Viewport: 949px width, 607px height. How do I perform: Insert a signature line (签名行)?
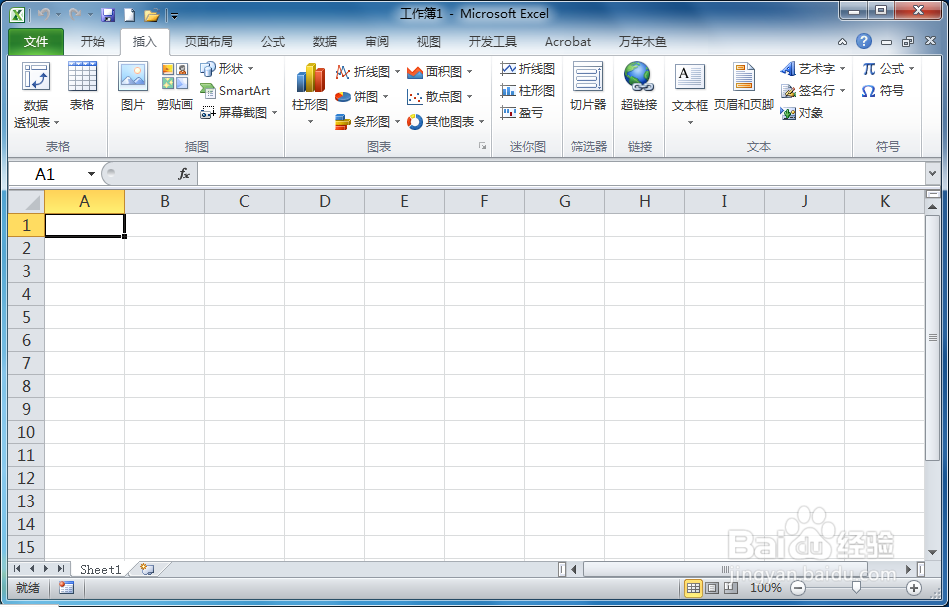point(813,91)
